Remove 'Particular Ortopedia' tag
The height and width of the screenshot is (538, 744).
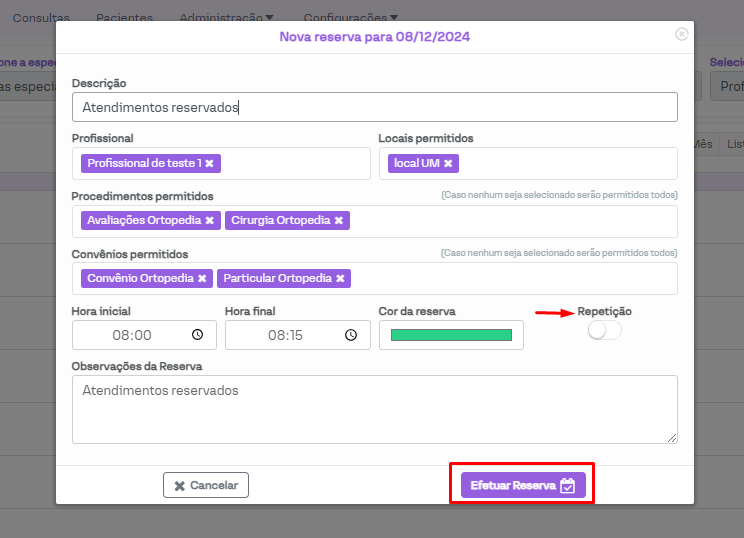(340, 278)
